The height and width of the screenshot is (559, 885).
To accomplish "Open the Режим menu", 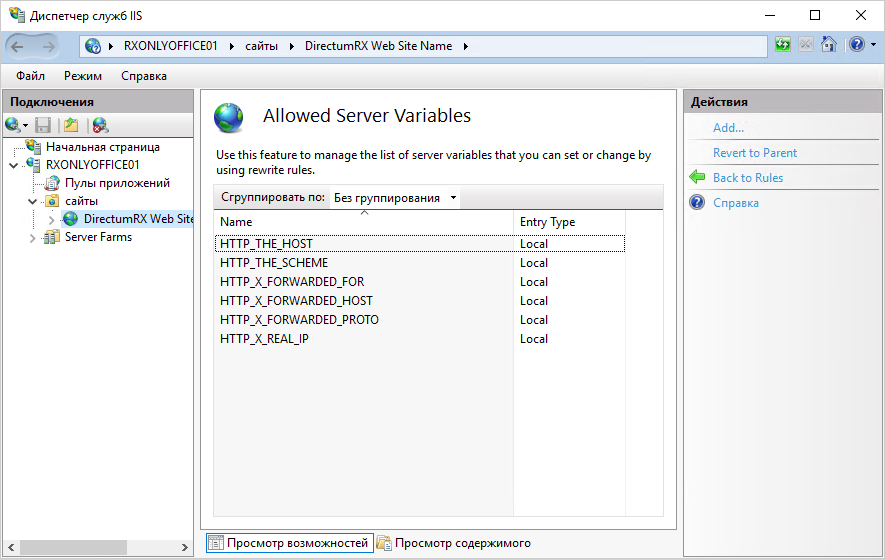I will [83, 76].
